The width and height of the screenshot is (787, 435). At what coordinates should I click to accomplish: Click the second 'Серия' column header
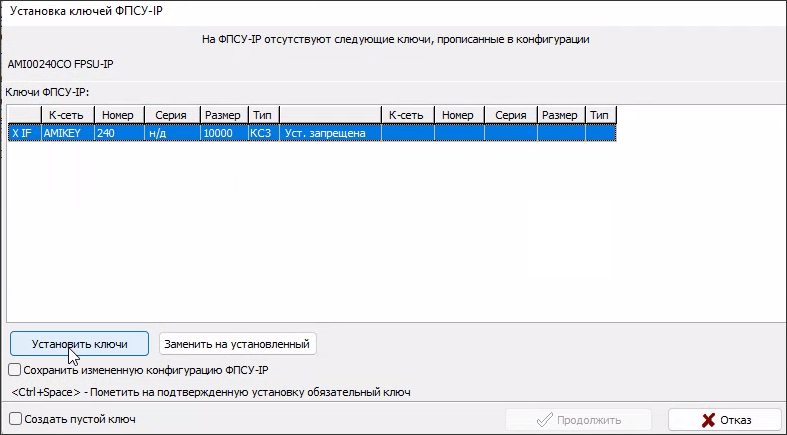510,115
